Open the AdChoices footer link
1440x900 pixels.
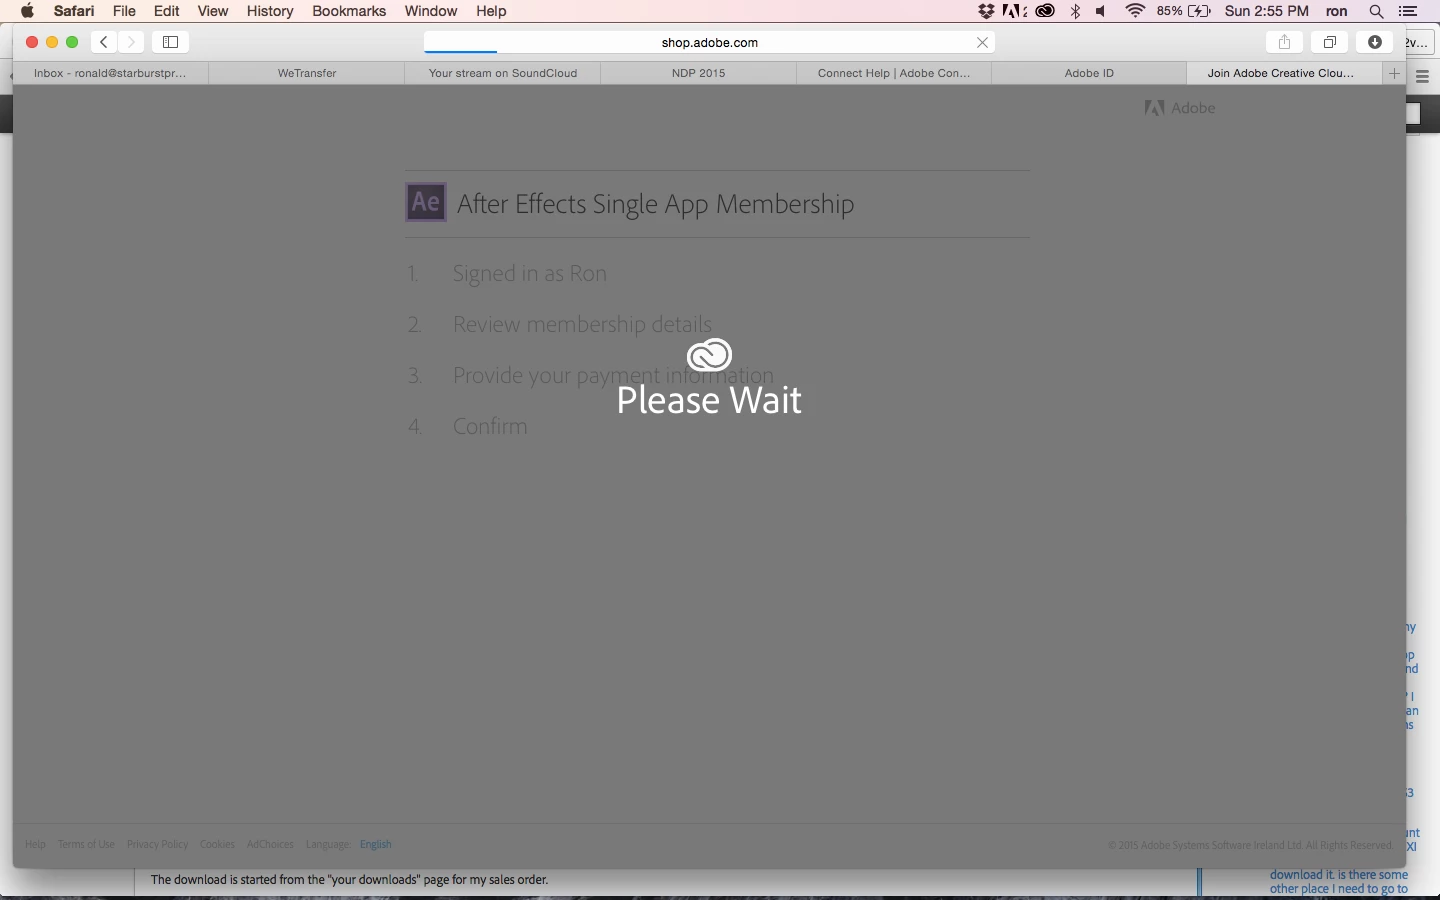pos(270,844)
